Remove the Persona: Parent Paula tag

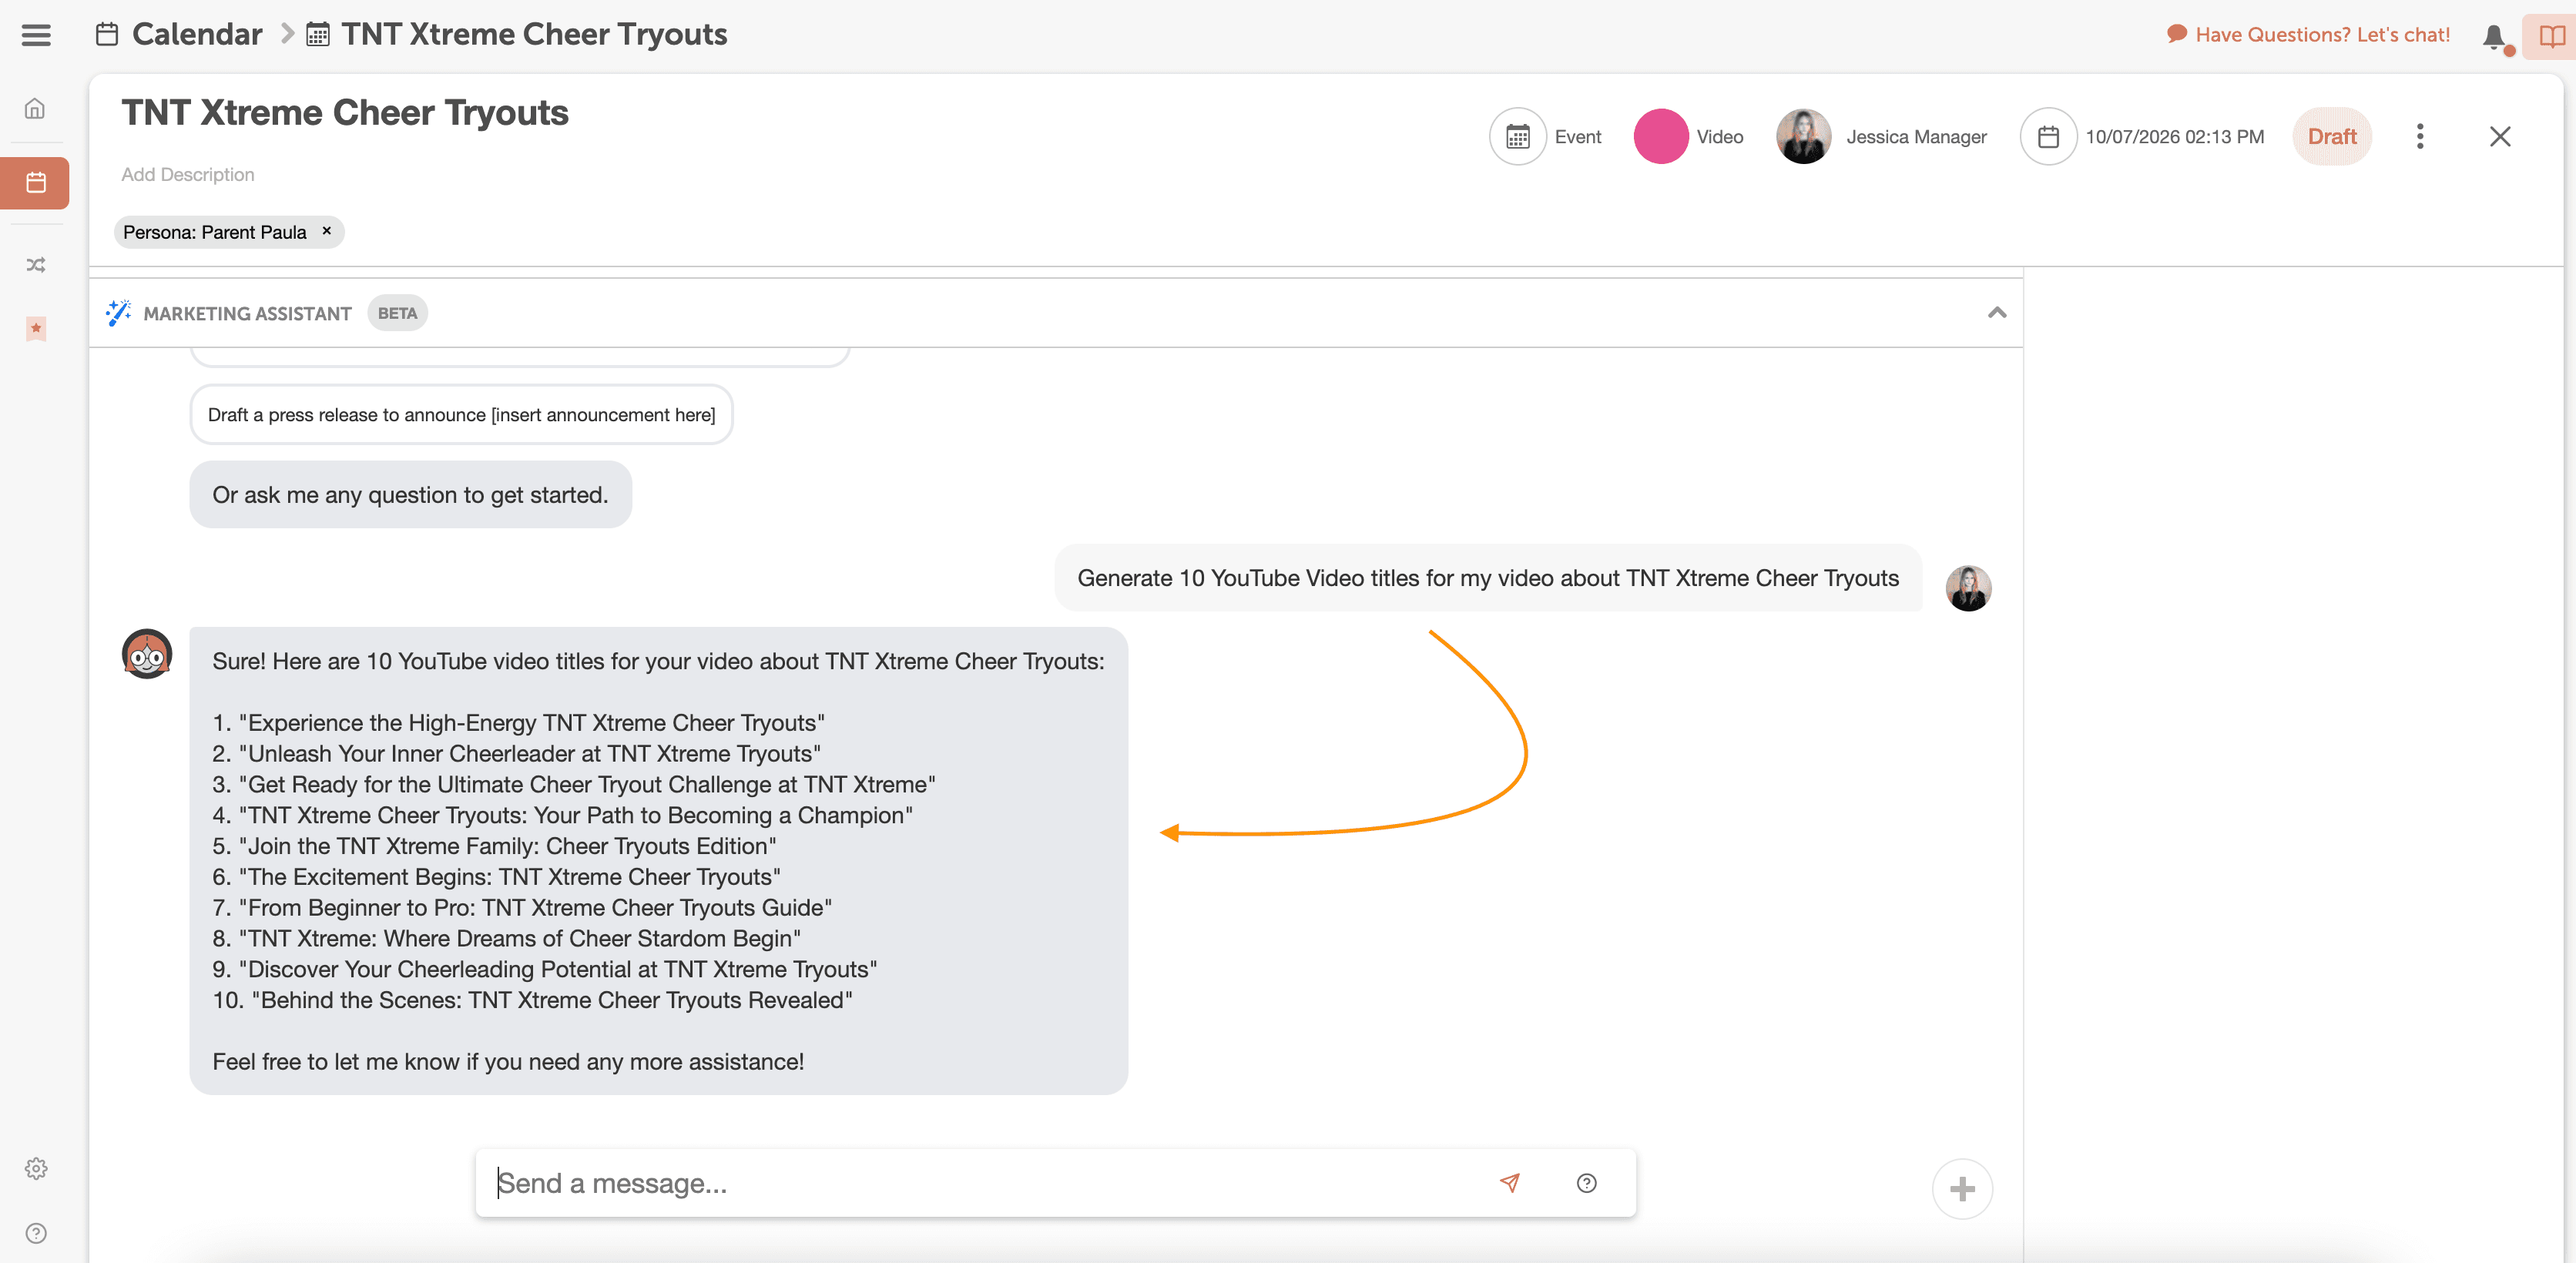pyautogui.click(x=326, y=231)
